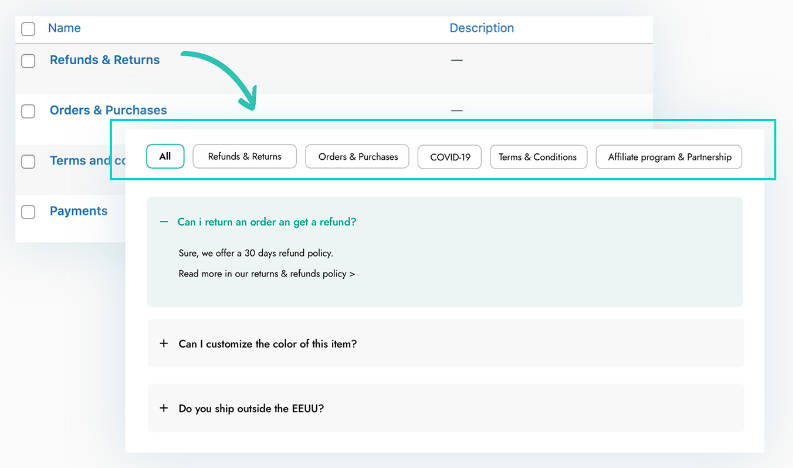Sort the table by Description column

(x=481, y=28)
